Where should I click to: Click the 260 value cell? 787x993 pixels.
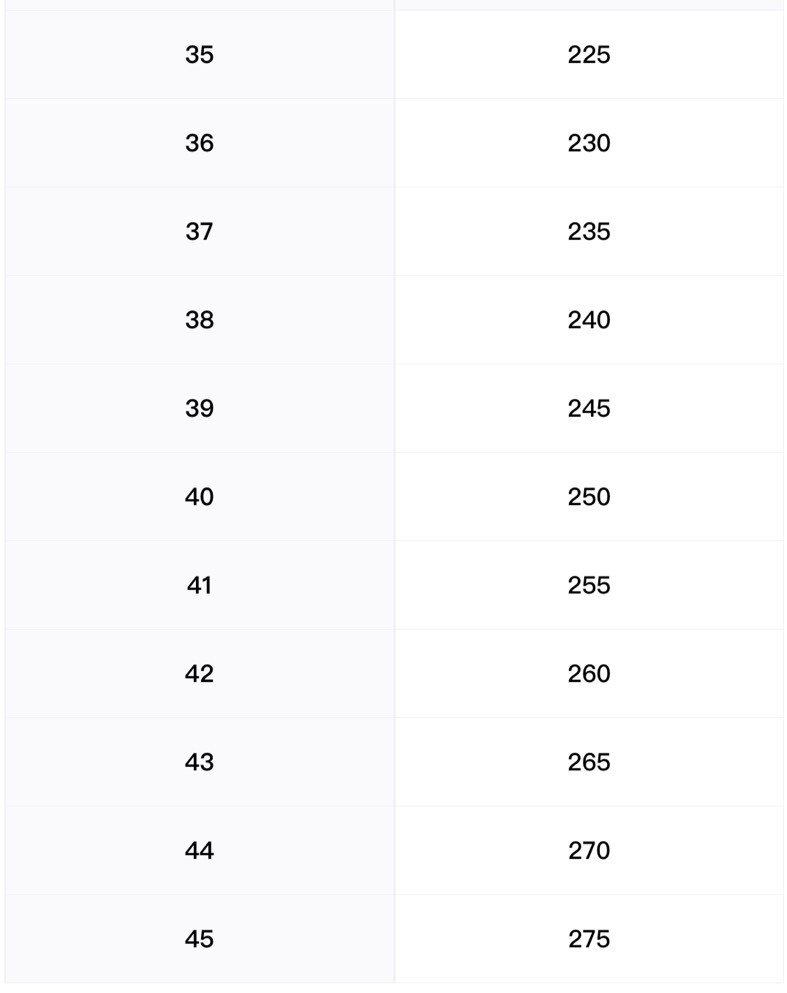click(x=588, y=673)
